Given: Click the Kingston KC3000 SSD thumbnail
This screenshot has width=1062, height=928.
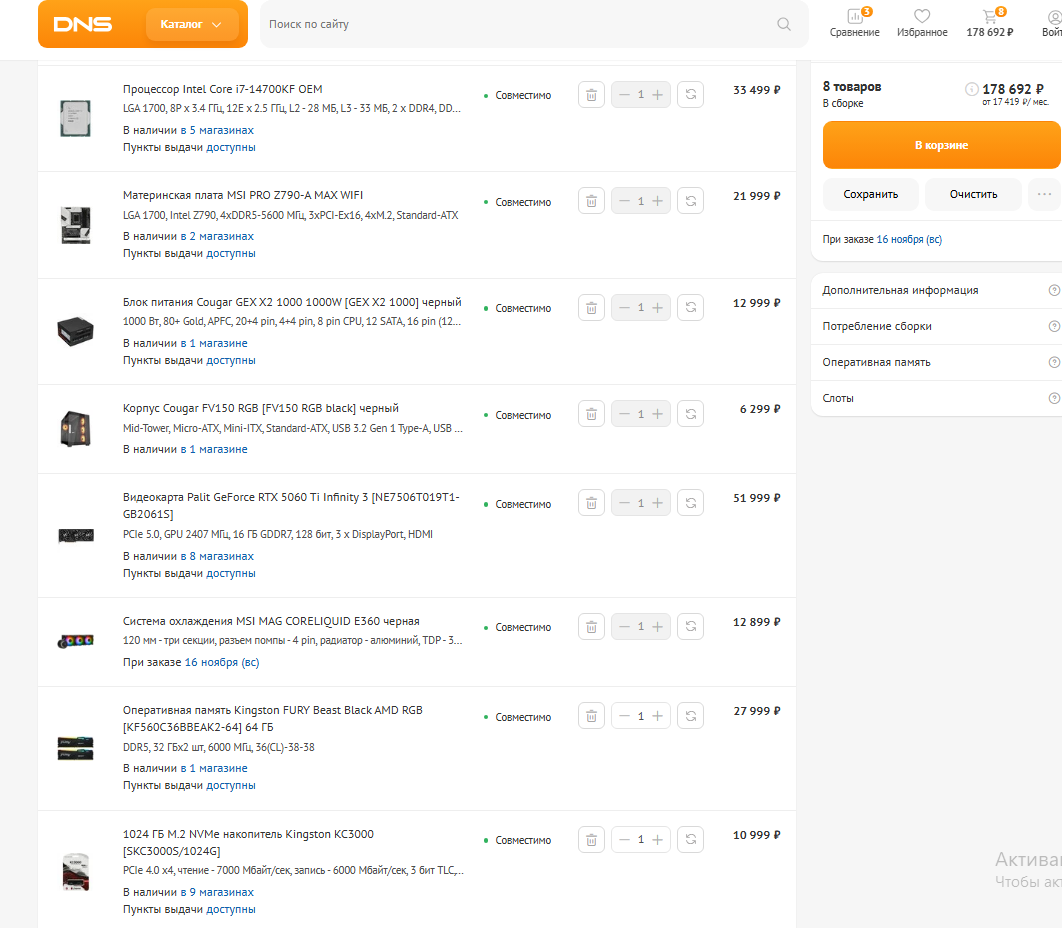Looking at the screenshot, I should (75, 872).
